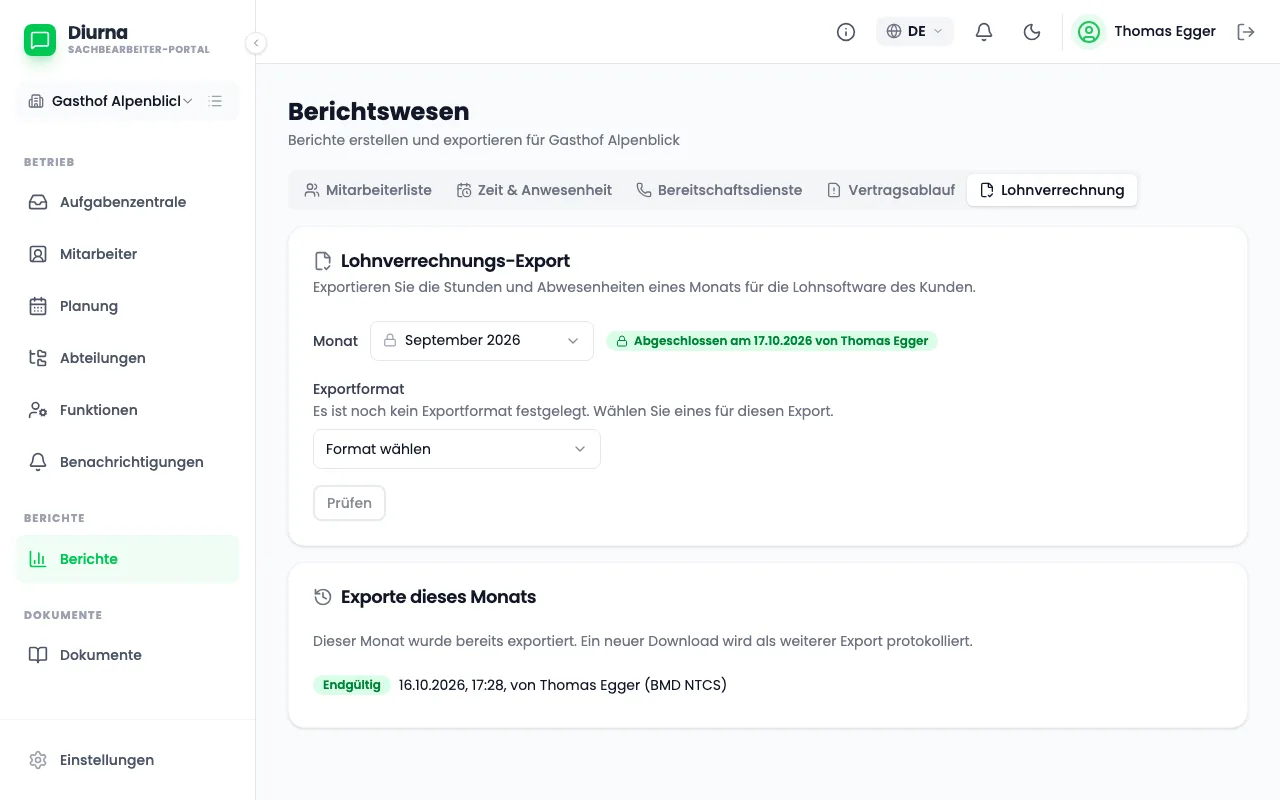Switch to the Bereitschaftsdienste tab
The width and height of the screenshot is (1280, 800).
coord(719,190)
